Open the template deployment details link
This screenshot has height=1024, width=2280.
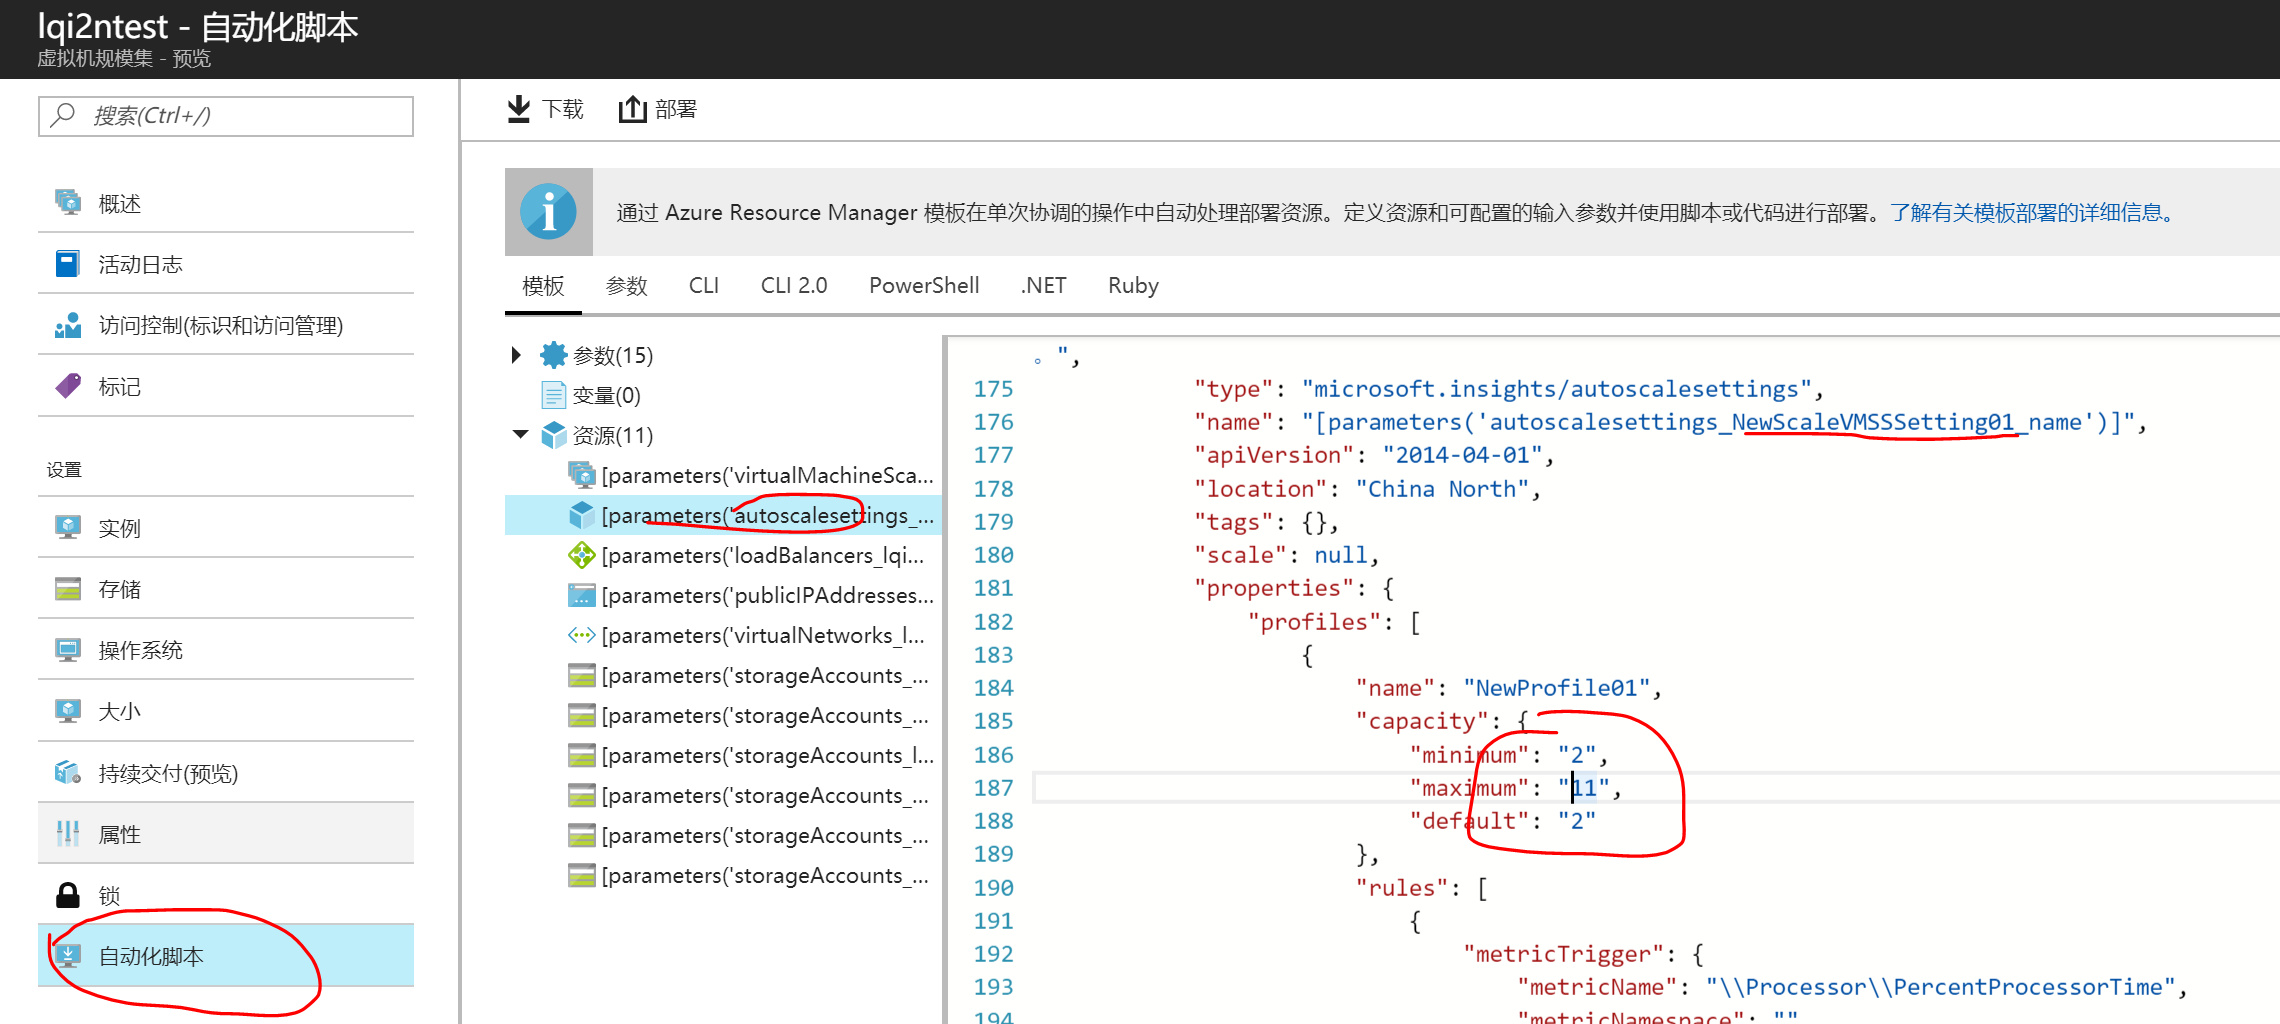click(x=2030, y=213)
